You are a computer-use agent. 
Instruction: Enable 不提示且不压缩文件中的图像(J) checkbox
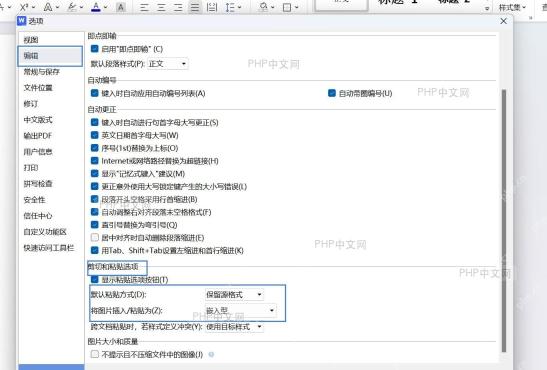click(95, 354)
